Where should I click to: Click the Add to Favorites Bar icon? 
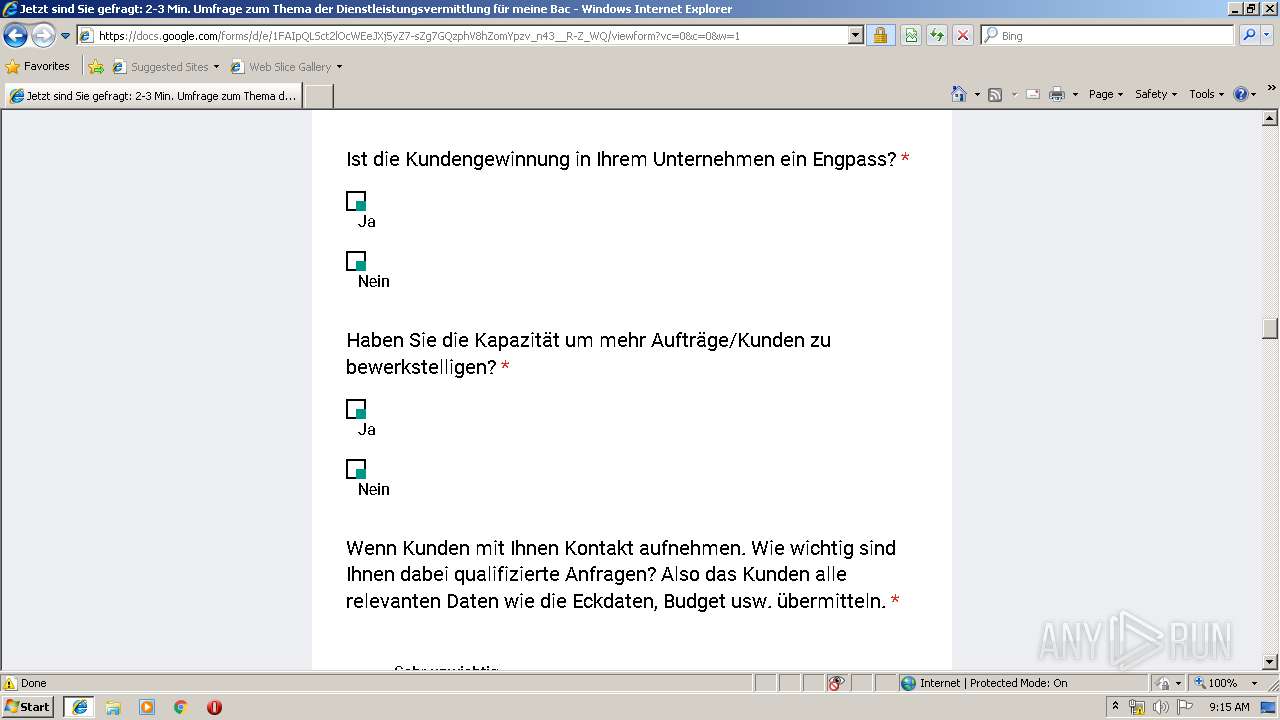click(x=96, y=67)
